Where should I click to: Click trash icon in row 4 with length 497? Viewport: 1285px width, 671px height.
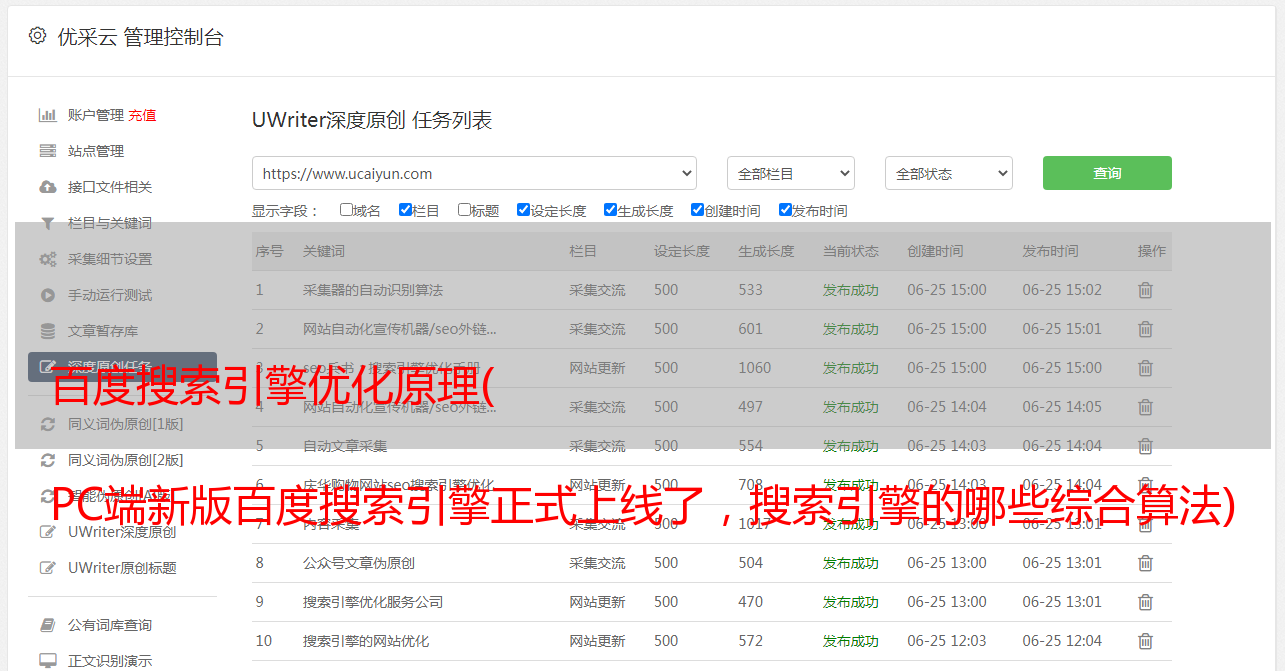tap(1145, 407)
